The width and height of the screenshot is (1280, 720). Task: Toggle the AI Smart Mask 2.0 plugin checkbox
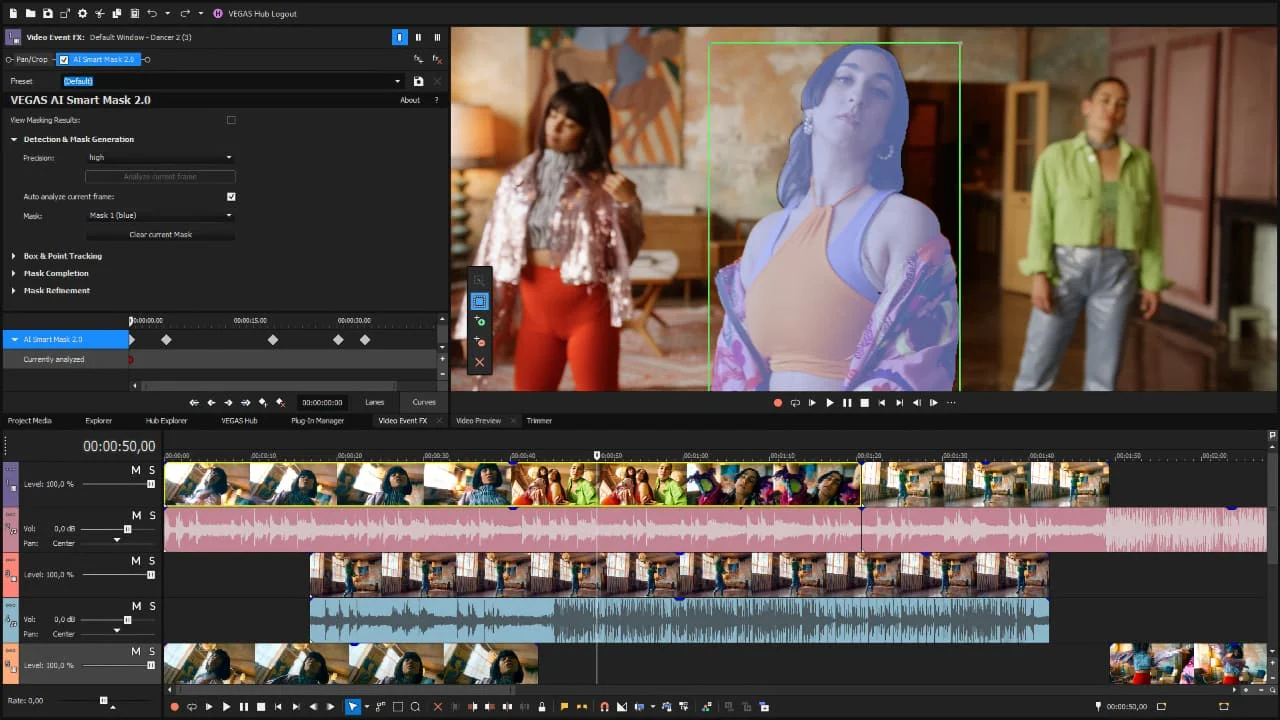[x=63, y=59]
